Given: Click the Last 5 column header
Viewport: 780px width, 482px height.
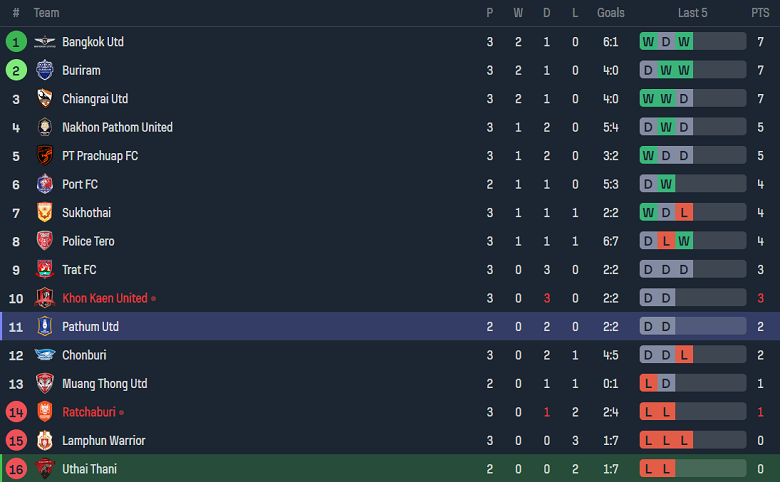Looking at the screenshot, I should (x=692, y=13).
